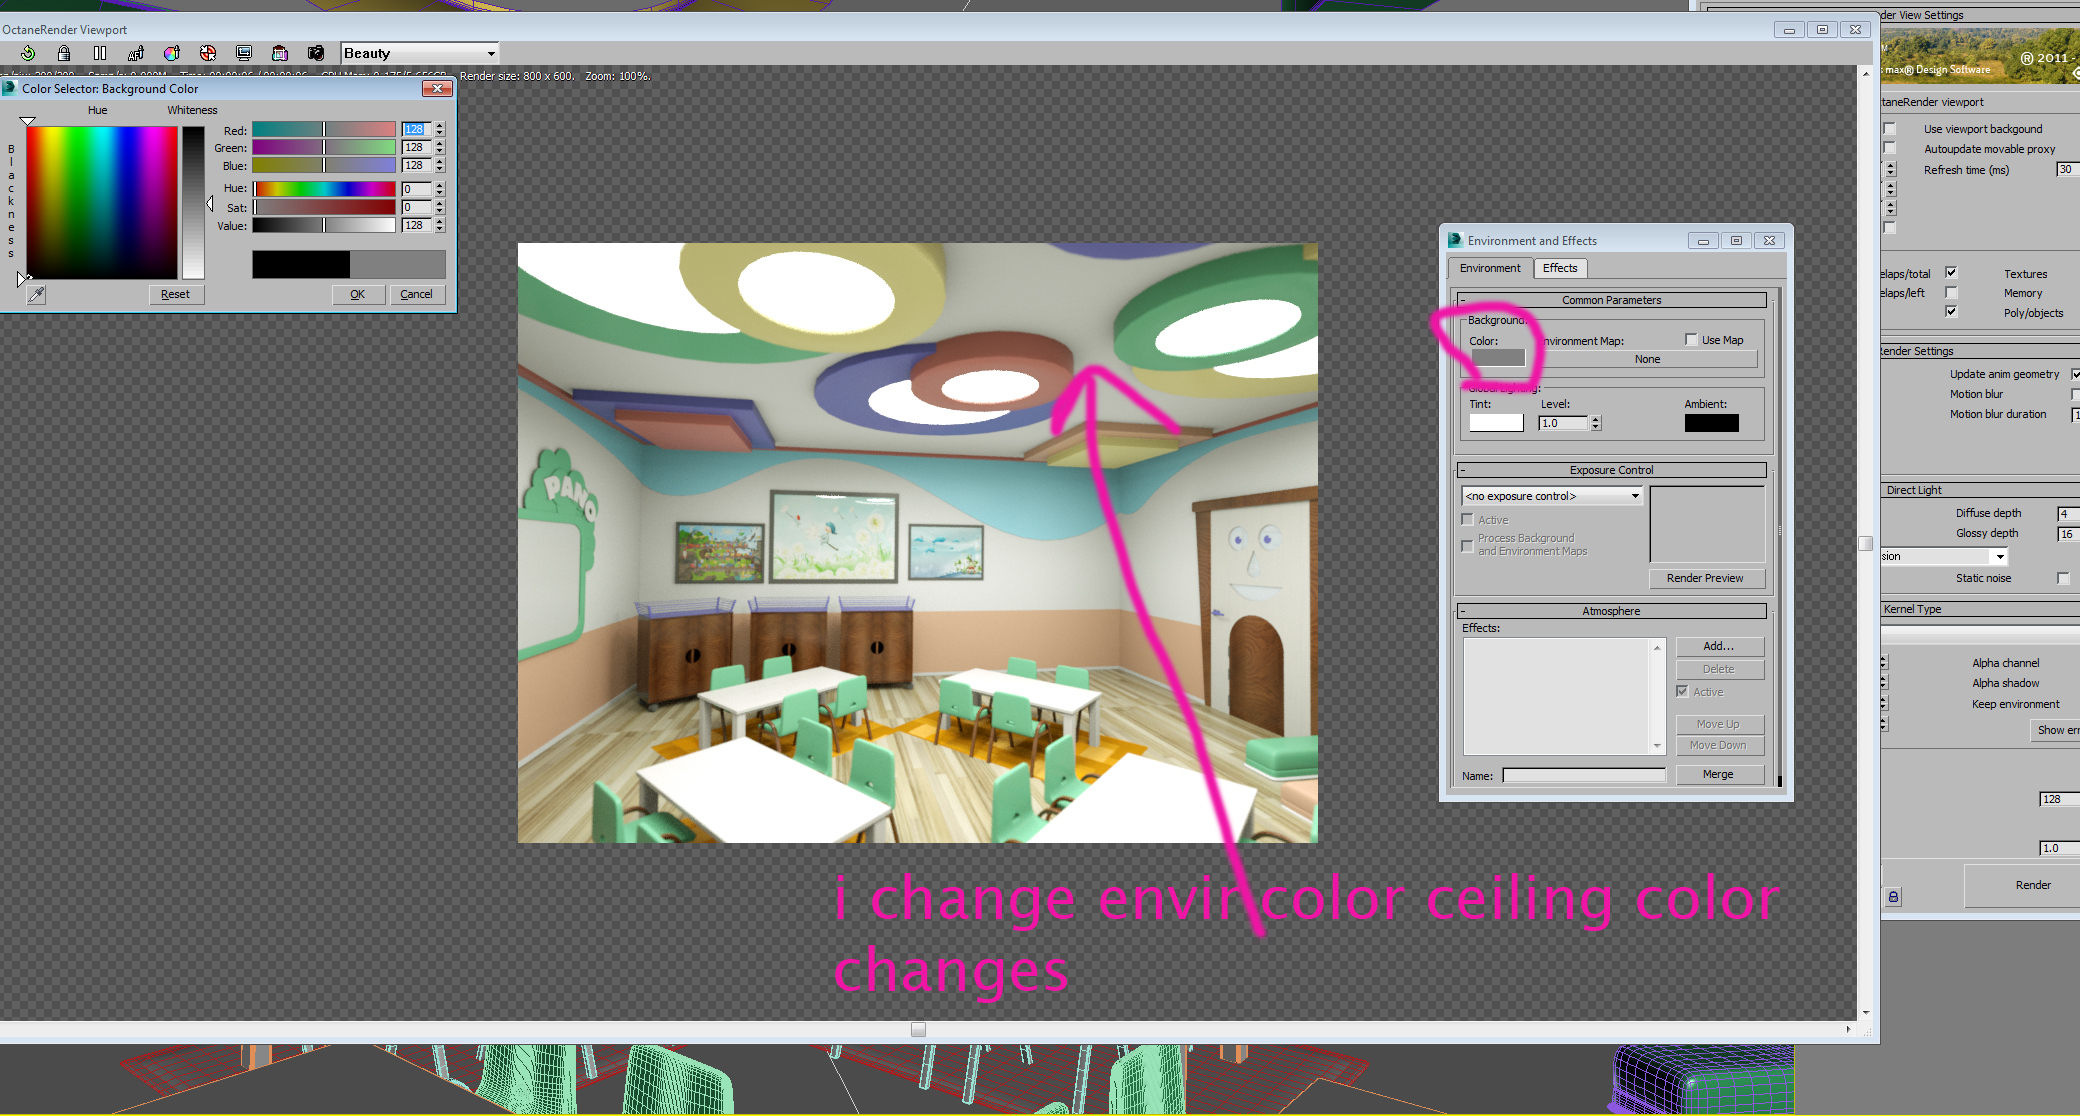Viewport: 2080px width, 1116px height.
Task: Click the monitor resolution icon
Action: [x=244, y=53]
